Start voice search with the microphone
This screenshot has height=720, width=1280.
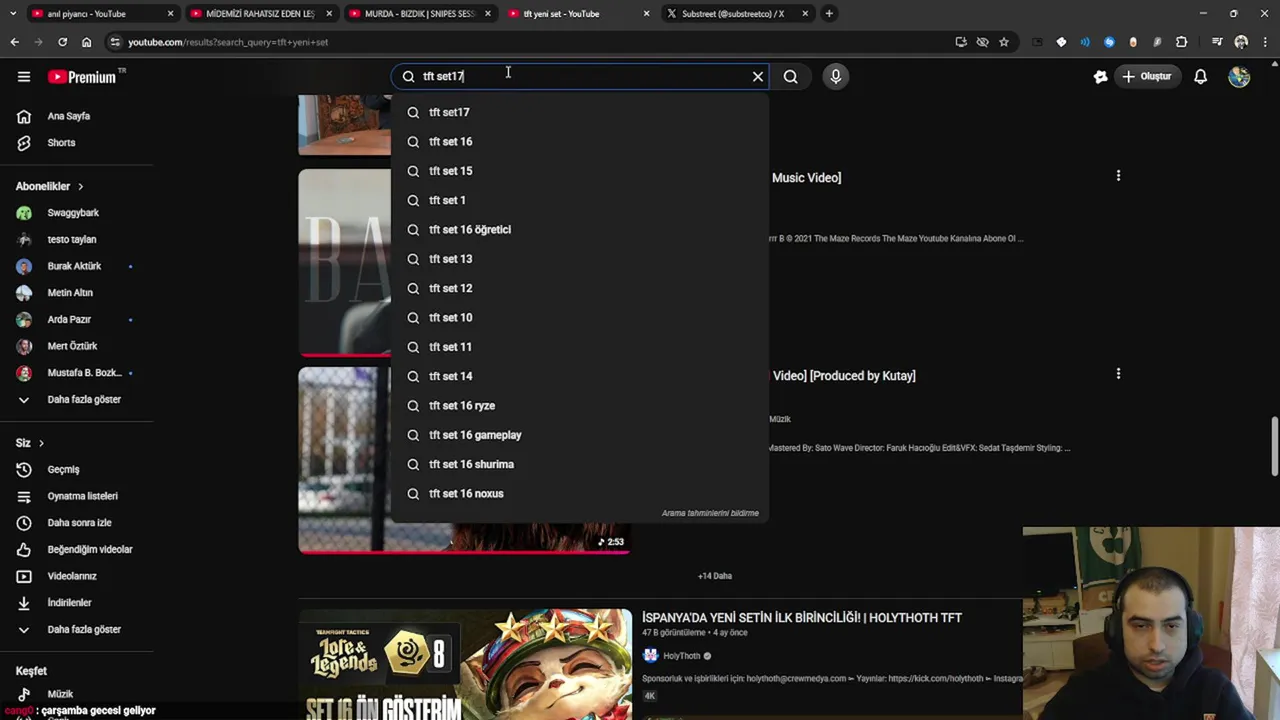(836, 76)
